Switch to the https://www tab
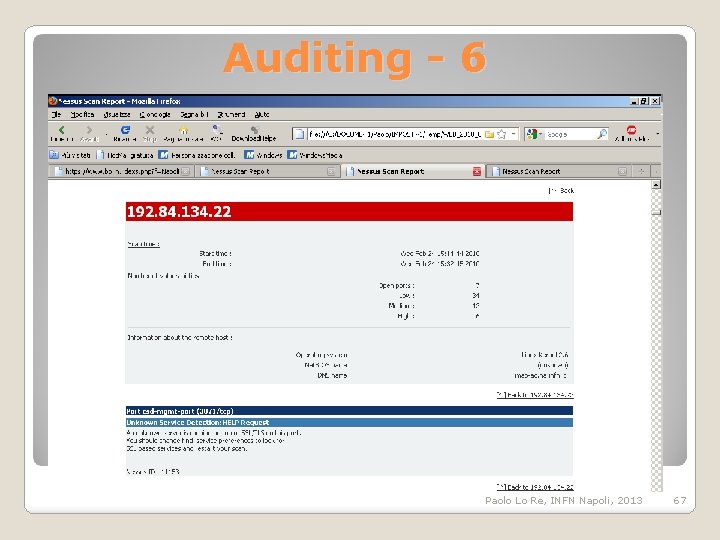 pos(121,171)
